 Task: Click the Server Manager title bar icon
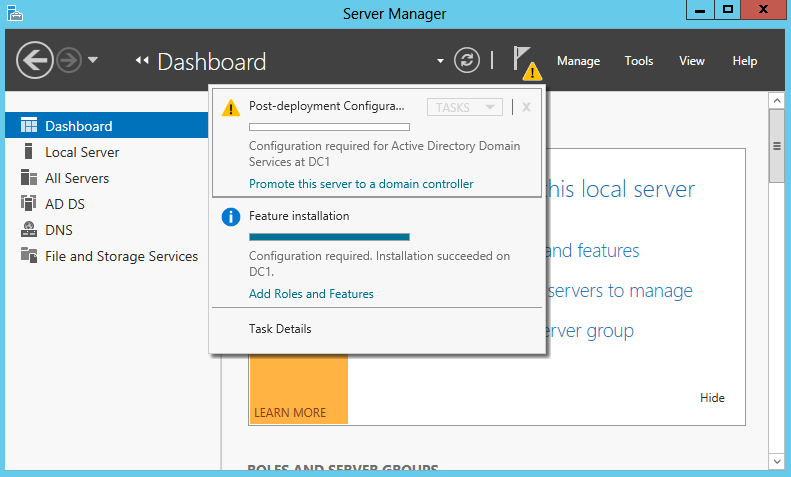[15, 13]
